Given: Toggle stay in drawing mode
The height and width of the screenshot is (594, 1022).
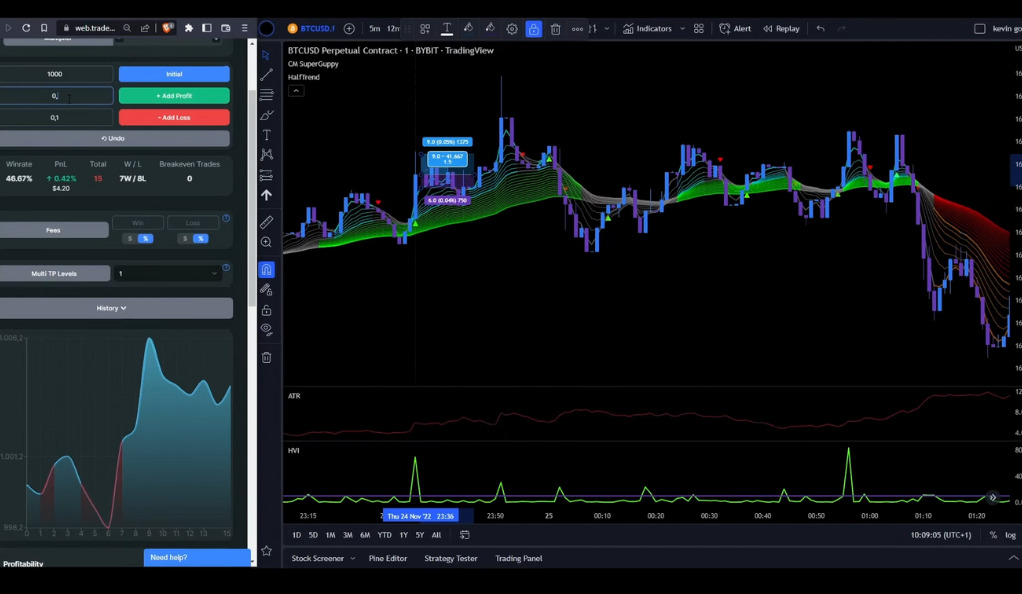Looking at the screenshot, I should click(266, 290).
